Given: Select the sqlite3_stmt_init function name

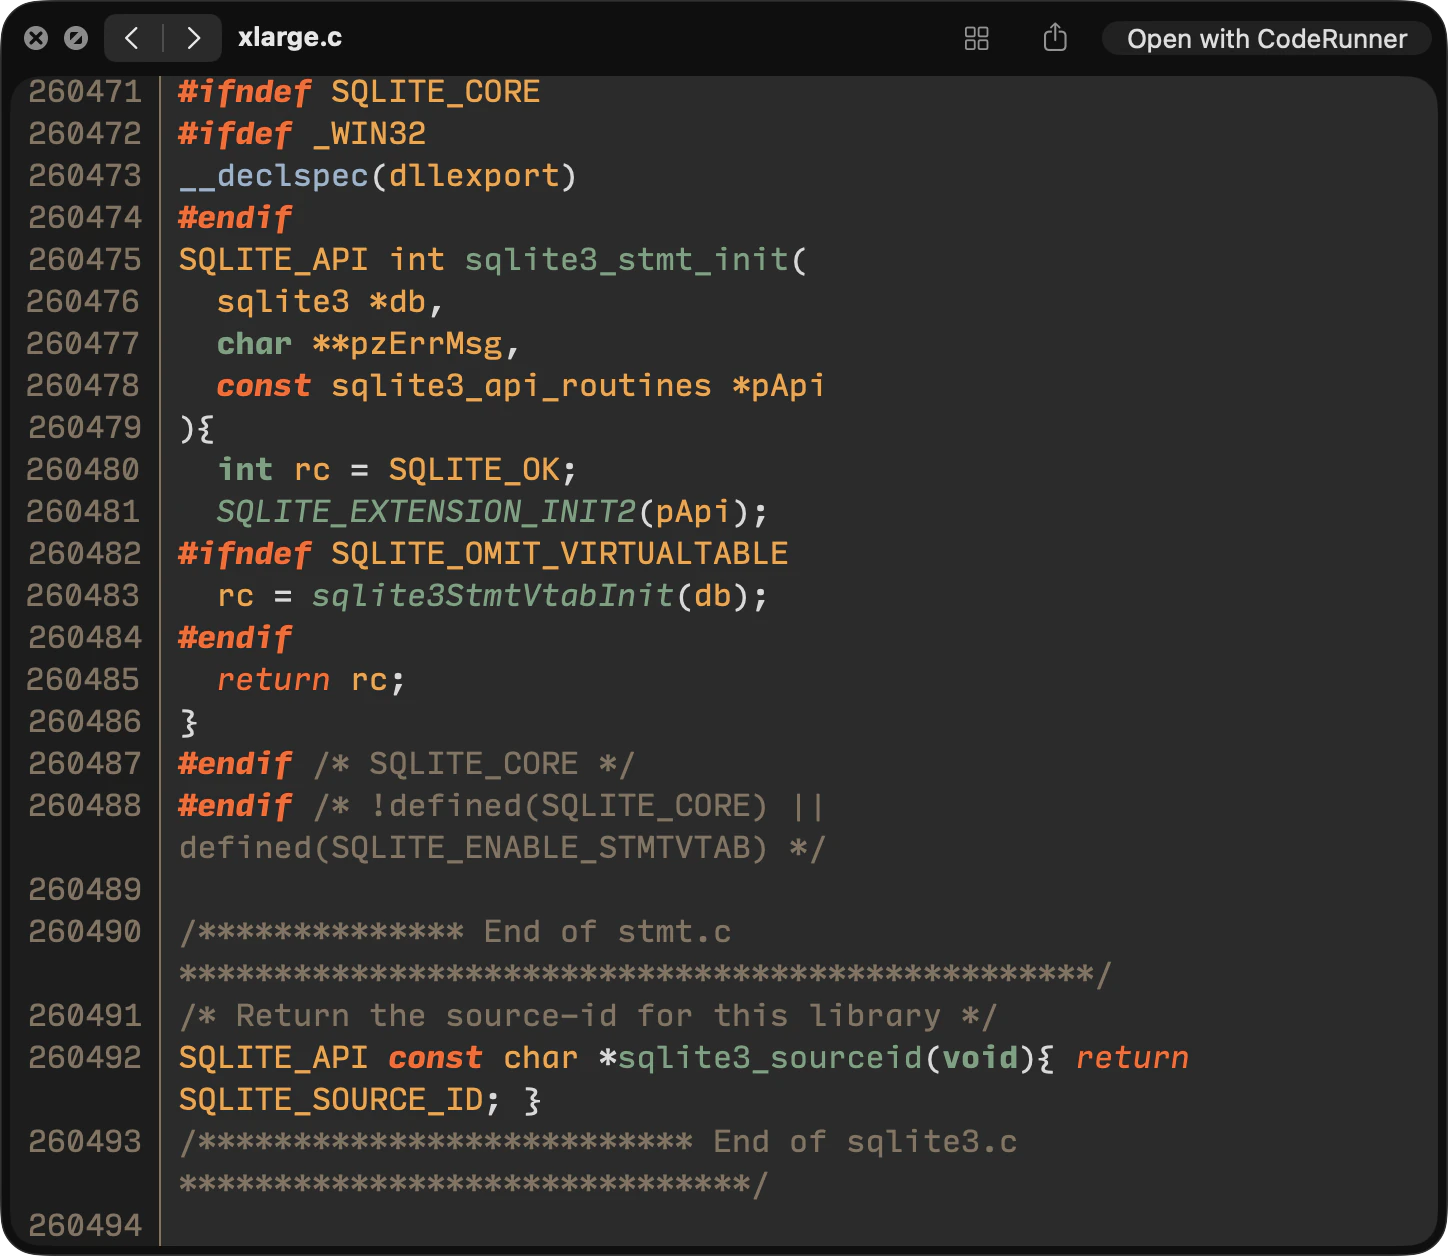Looking at the screenshot, I should click(x=627, y=260).
